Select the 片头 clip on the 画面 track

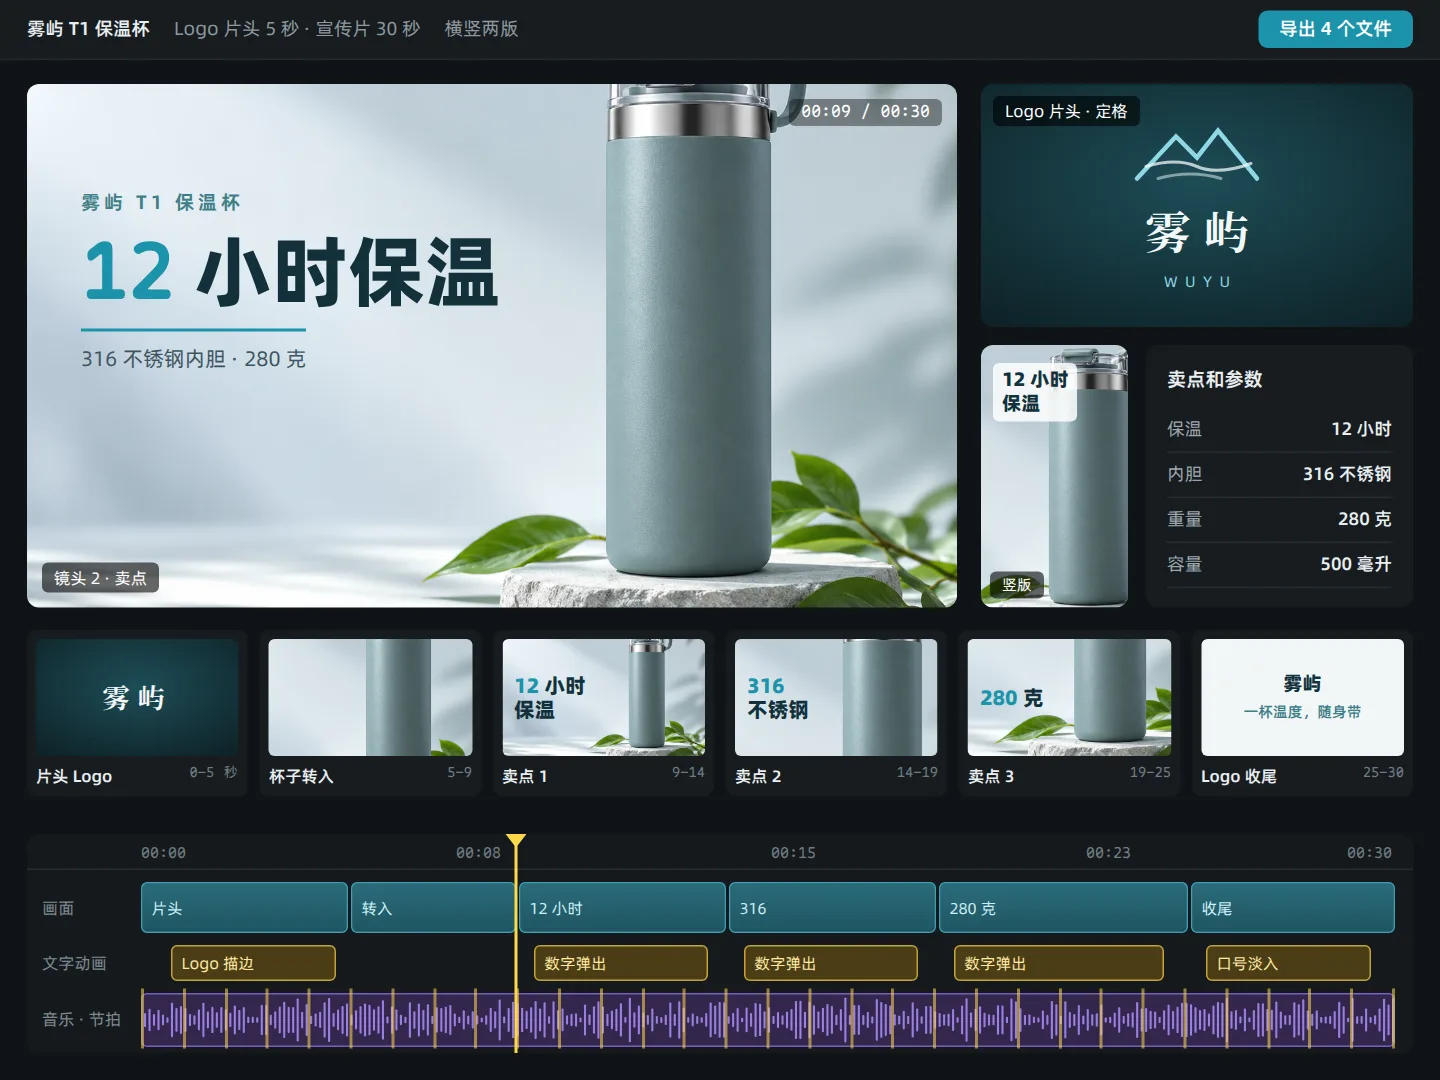point(244,908)
